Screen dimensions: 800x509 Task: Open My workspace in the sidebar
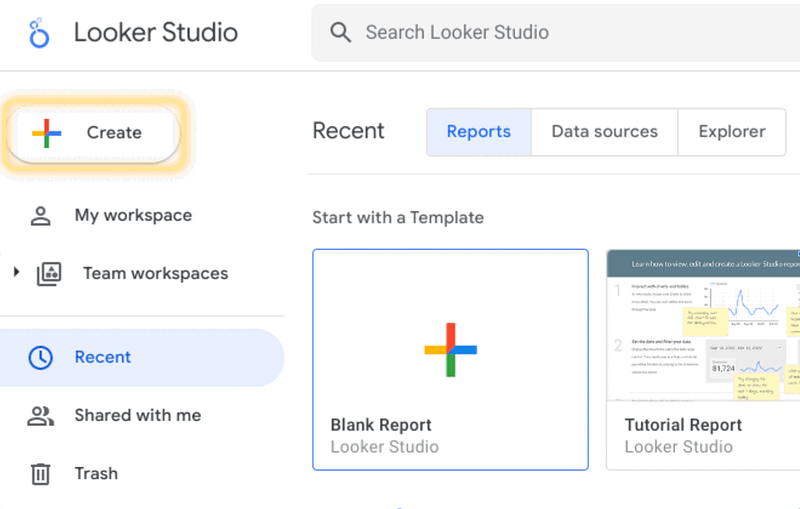pyautogui.click(x=133, y=215)
